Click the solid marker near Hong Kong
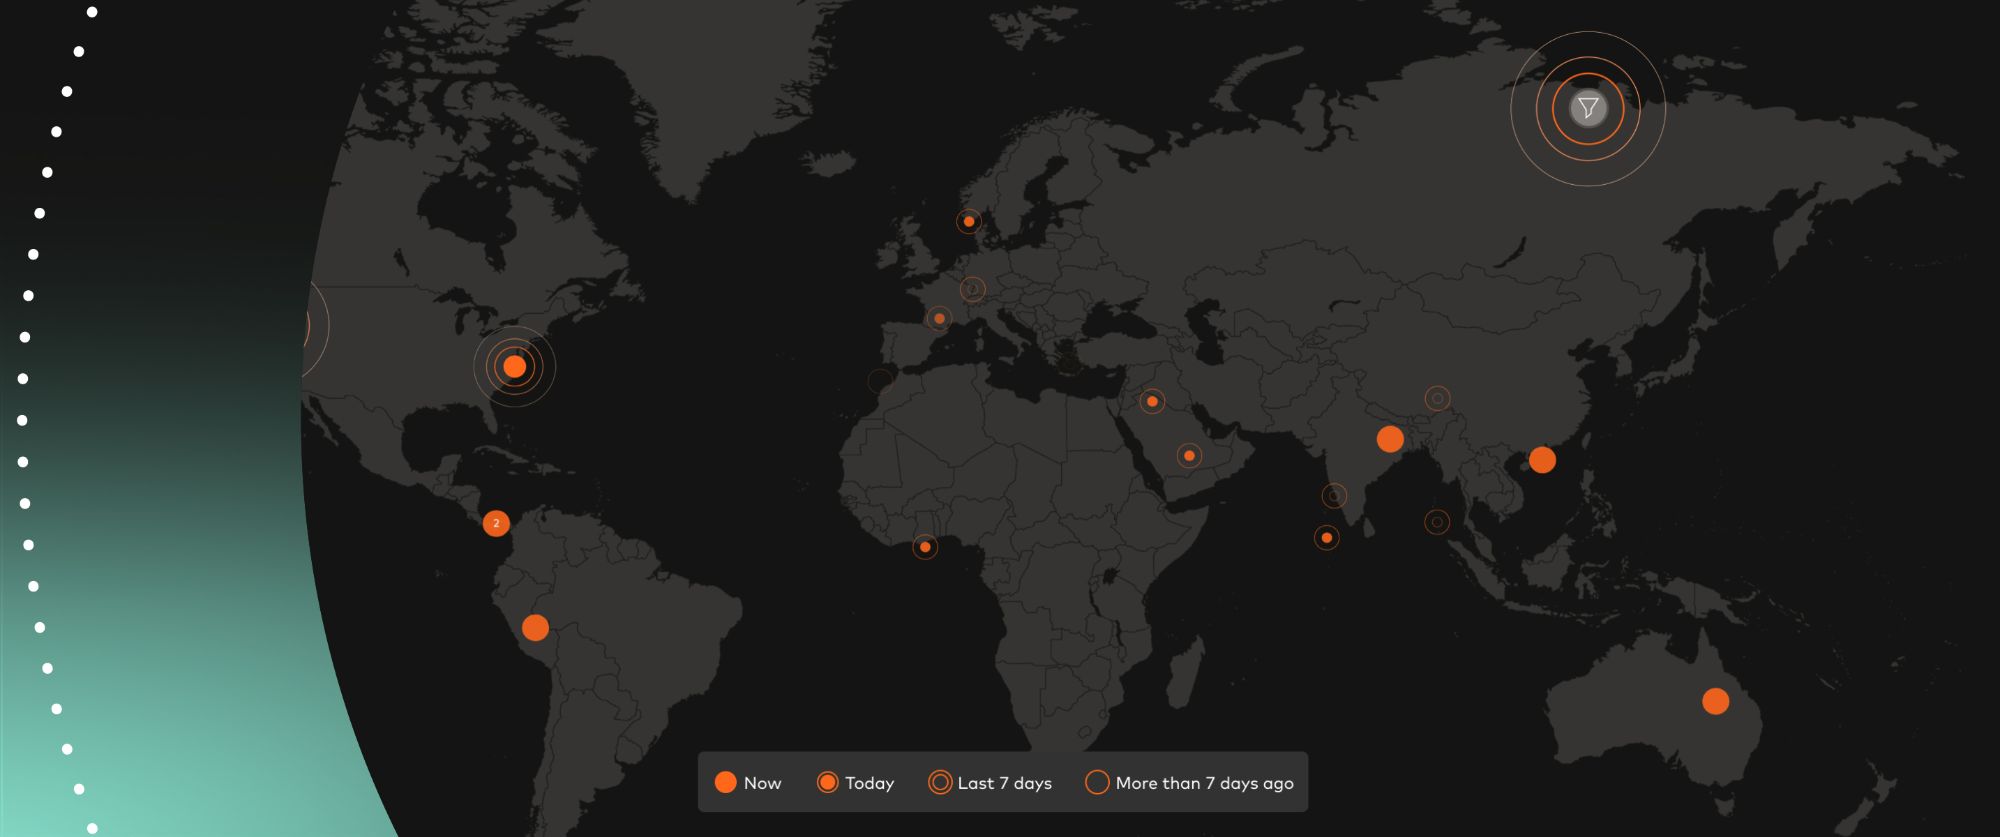Image resolution: width=2000 pixels, height=837 pixels. click(x=1542, y=460)
